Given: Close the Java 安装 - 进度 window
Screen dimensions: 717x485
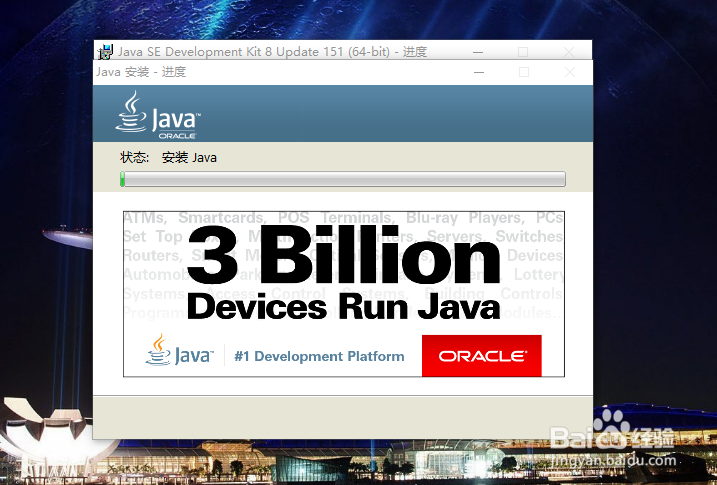Looking at the screenshot, I should [570, 72].
